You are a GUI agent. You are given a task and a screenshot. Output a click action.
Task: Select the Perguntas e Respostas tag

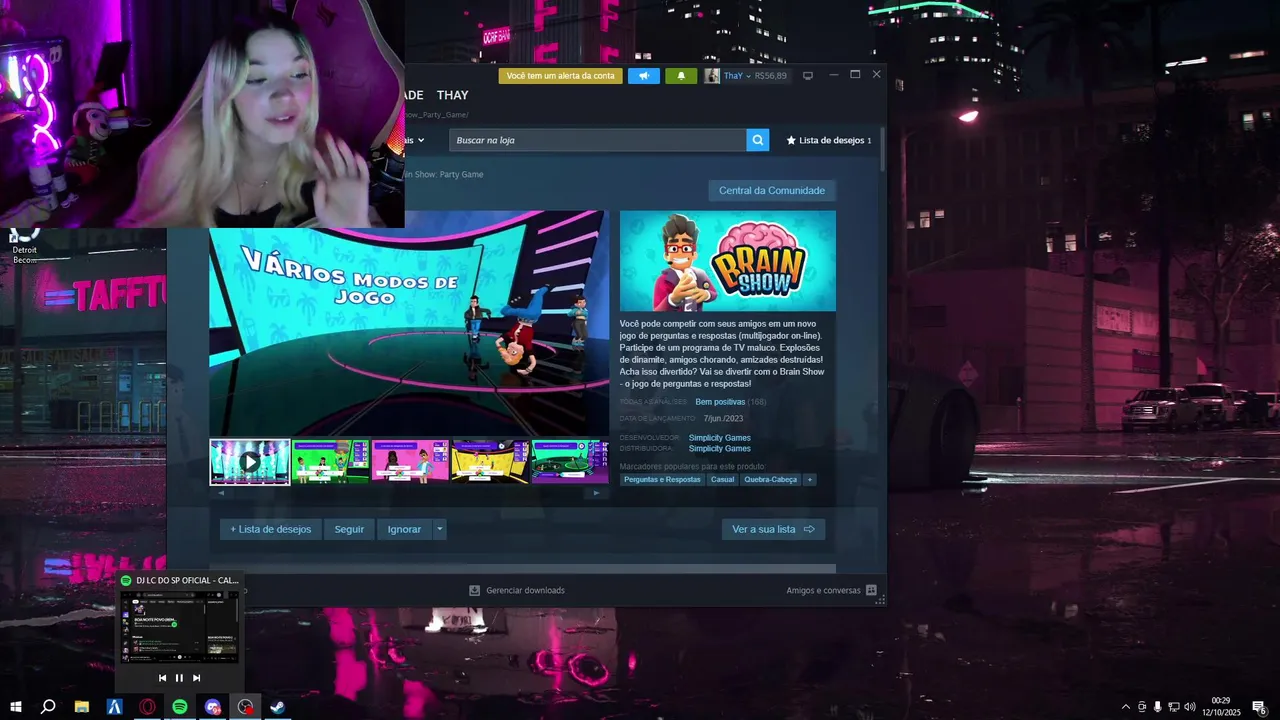click(662, 480)
